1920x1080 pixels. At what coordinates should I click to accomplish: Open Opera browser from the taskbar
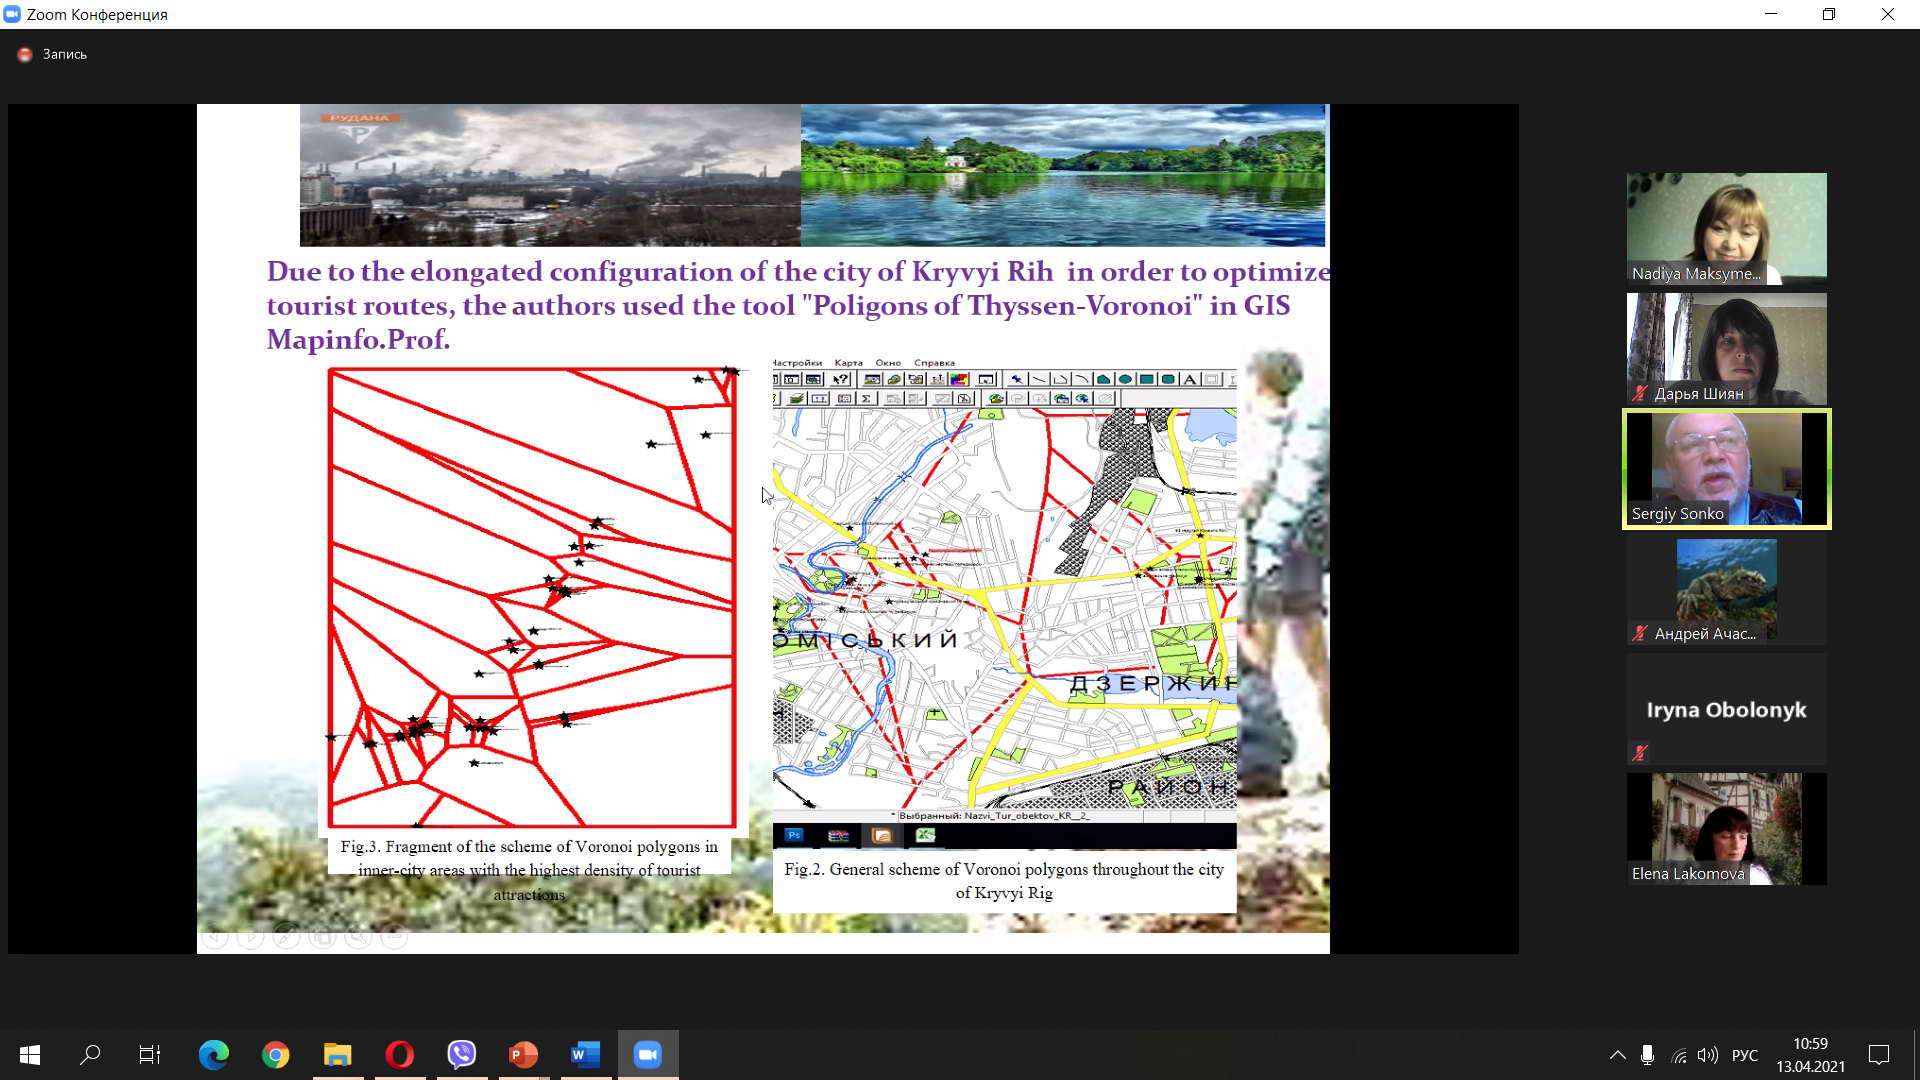coord(399,1055)
